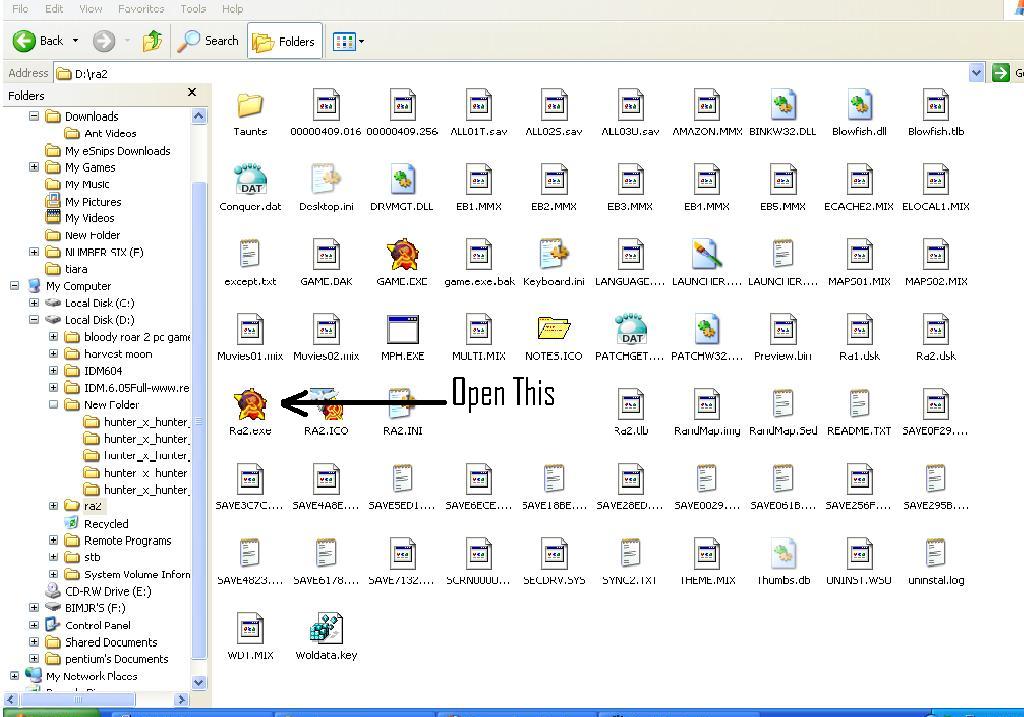Click the Go button beside address bar
1024x717 pixels.
1006,73
